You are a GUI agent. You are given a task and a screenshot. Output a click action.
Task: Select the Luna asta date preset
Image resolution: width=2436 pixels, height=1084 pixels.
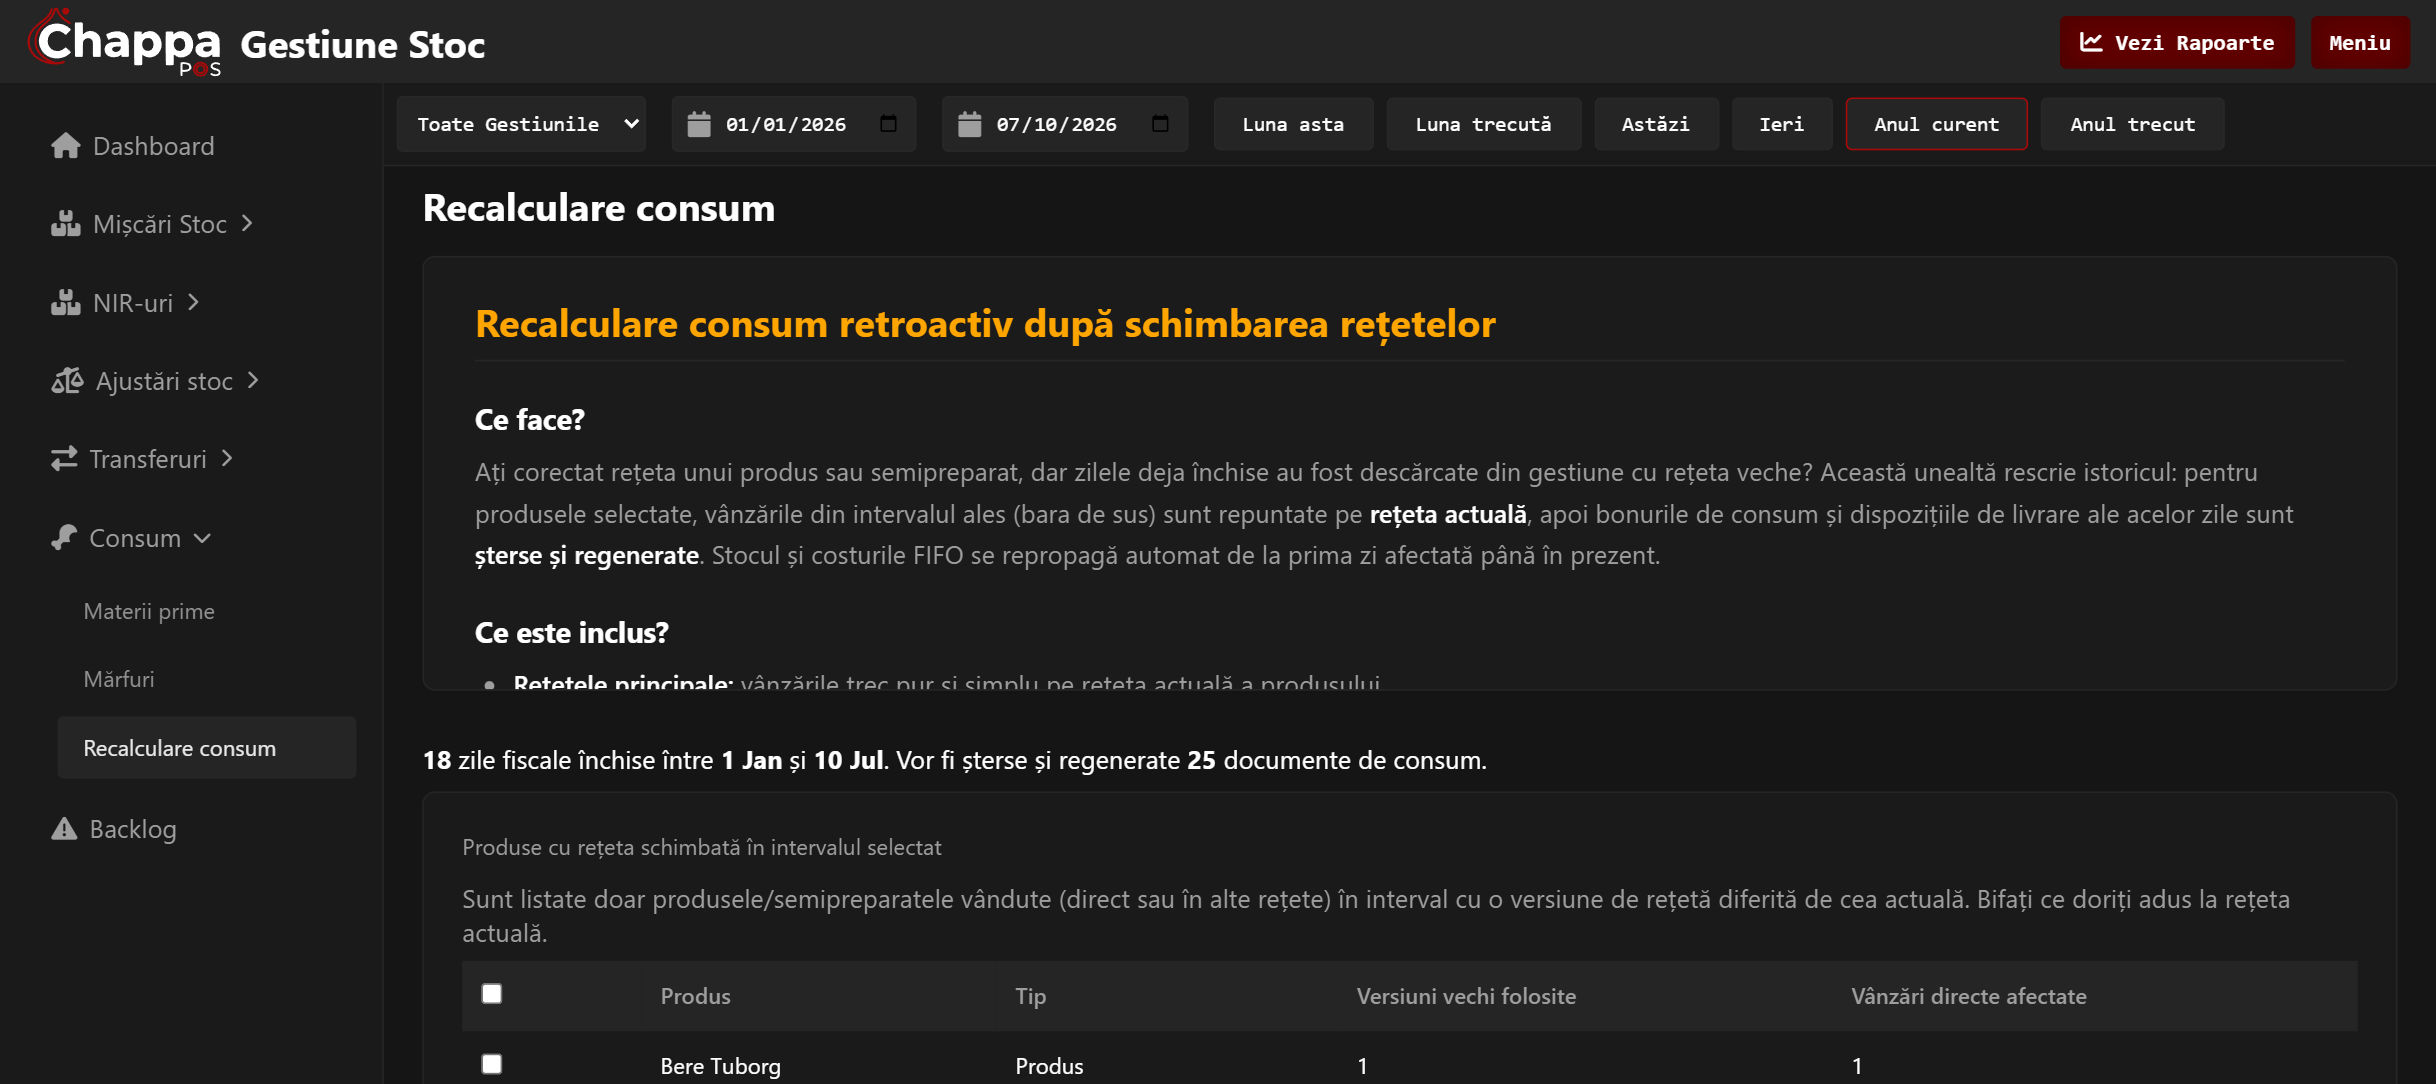[x=1293, y=124]
